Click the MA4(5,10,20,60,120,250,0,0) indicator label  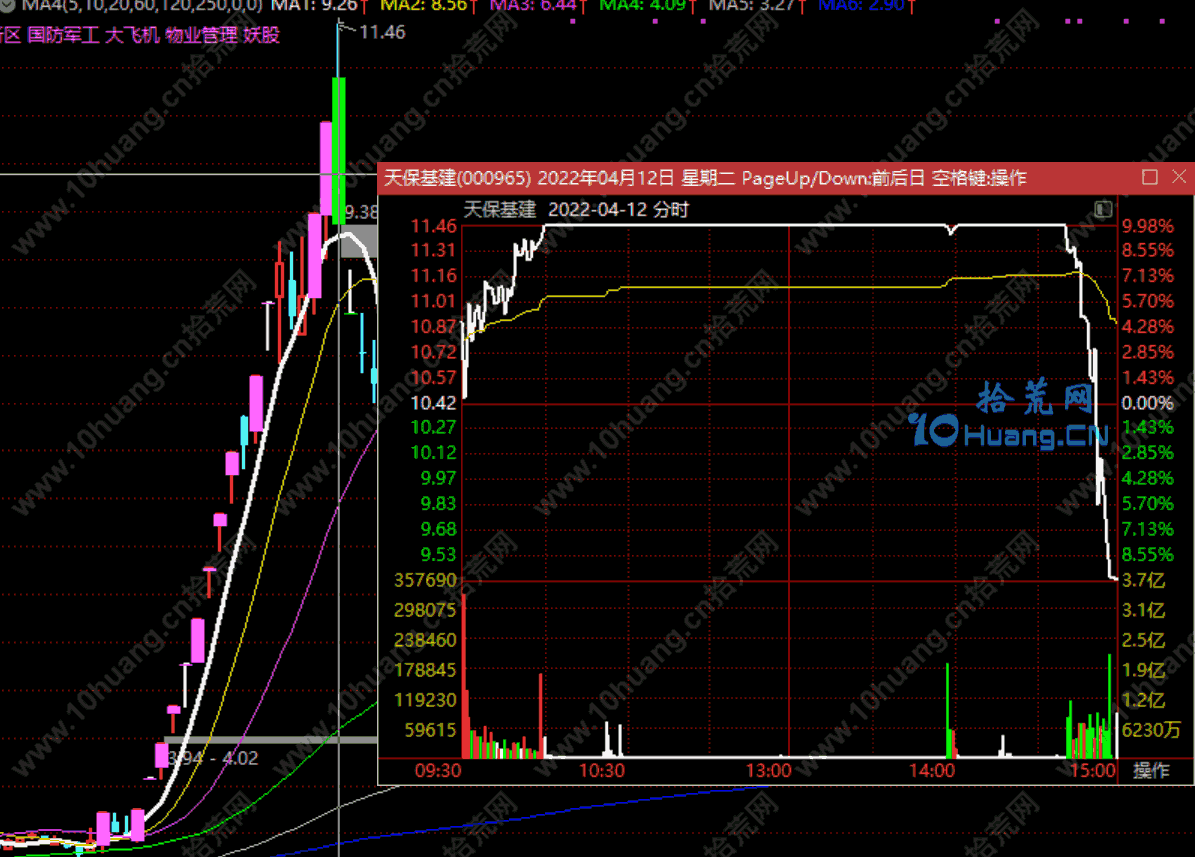point(142,5)
